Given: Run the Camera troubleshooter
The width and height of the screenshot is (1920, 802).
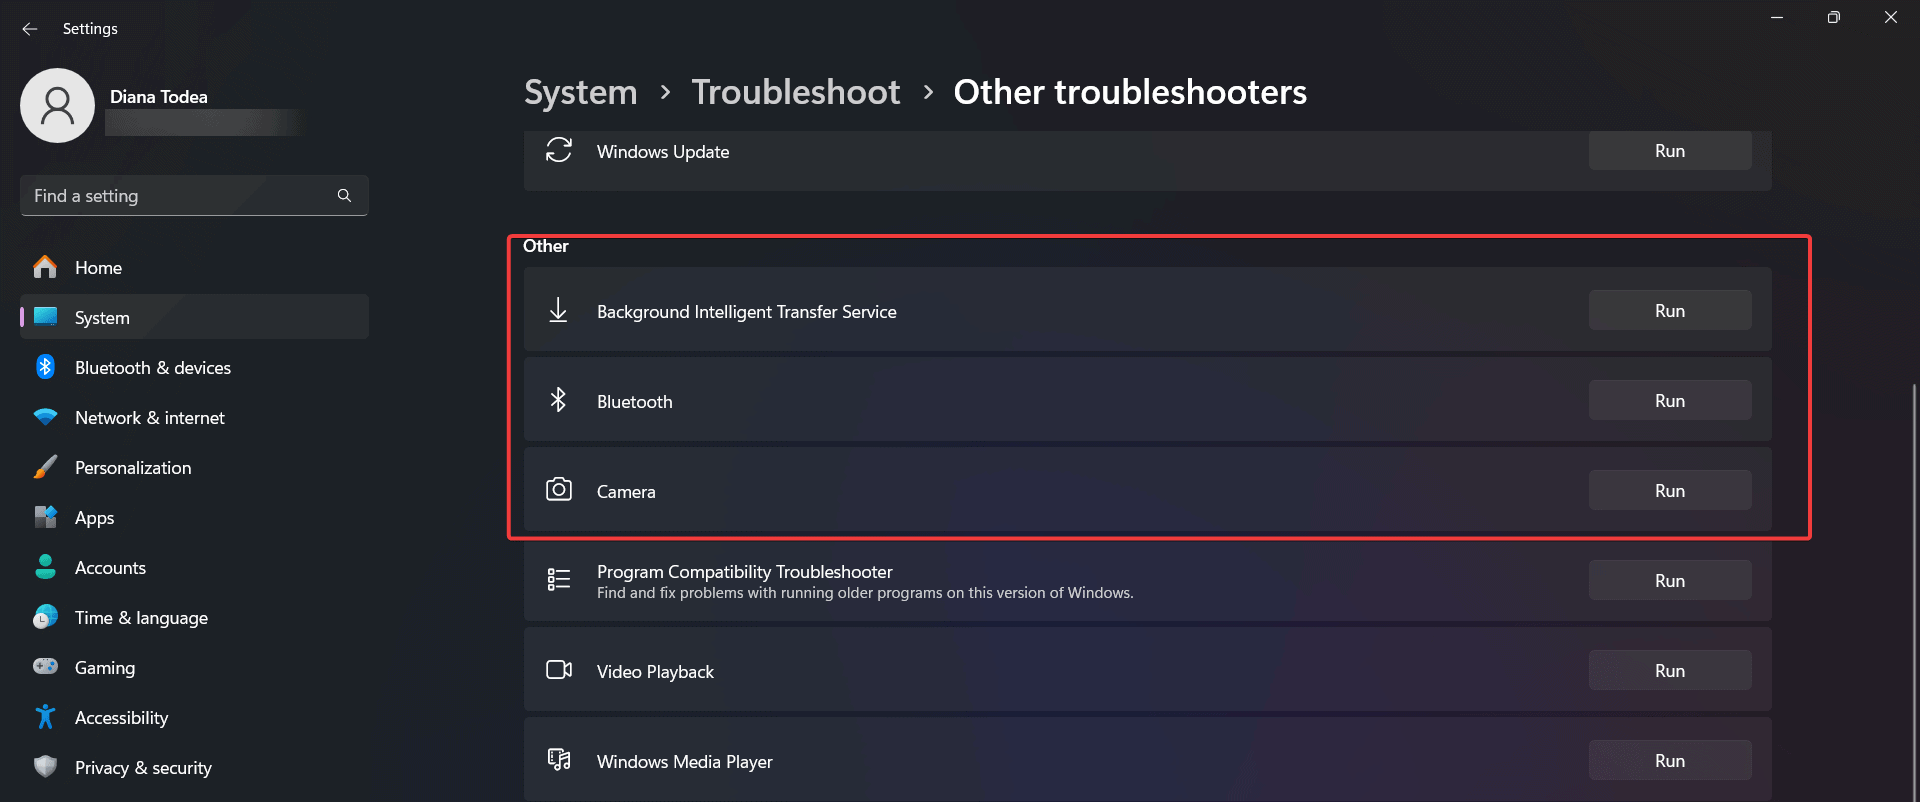Looking at the screenshot, I should 1669,491.
